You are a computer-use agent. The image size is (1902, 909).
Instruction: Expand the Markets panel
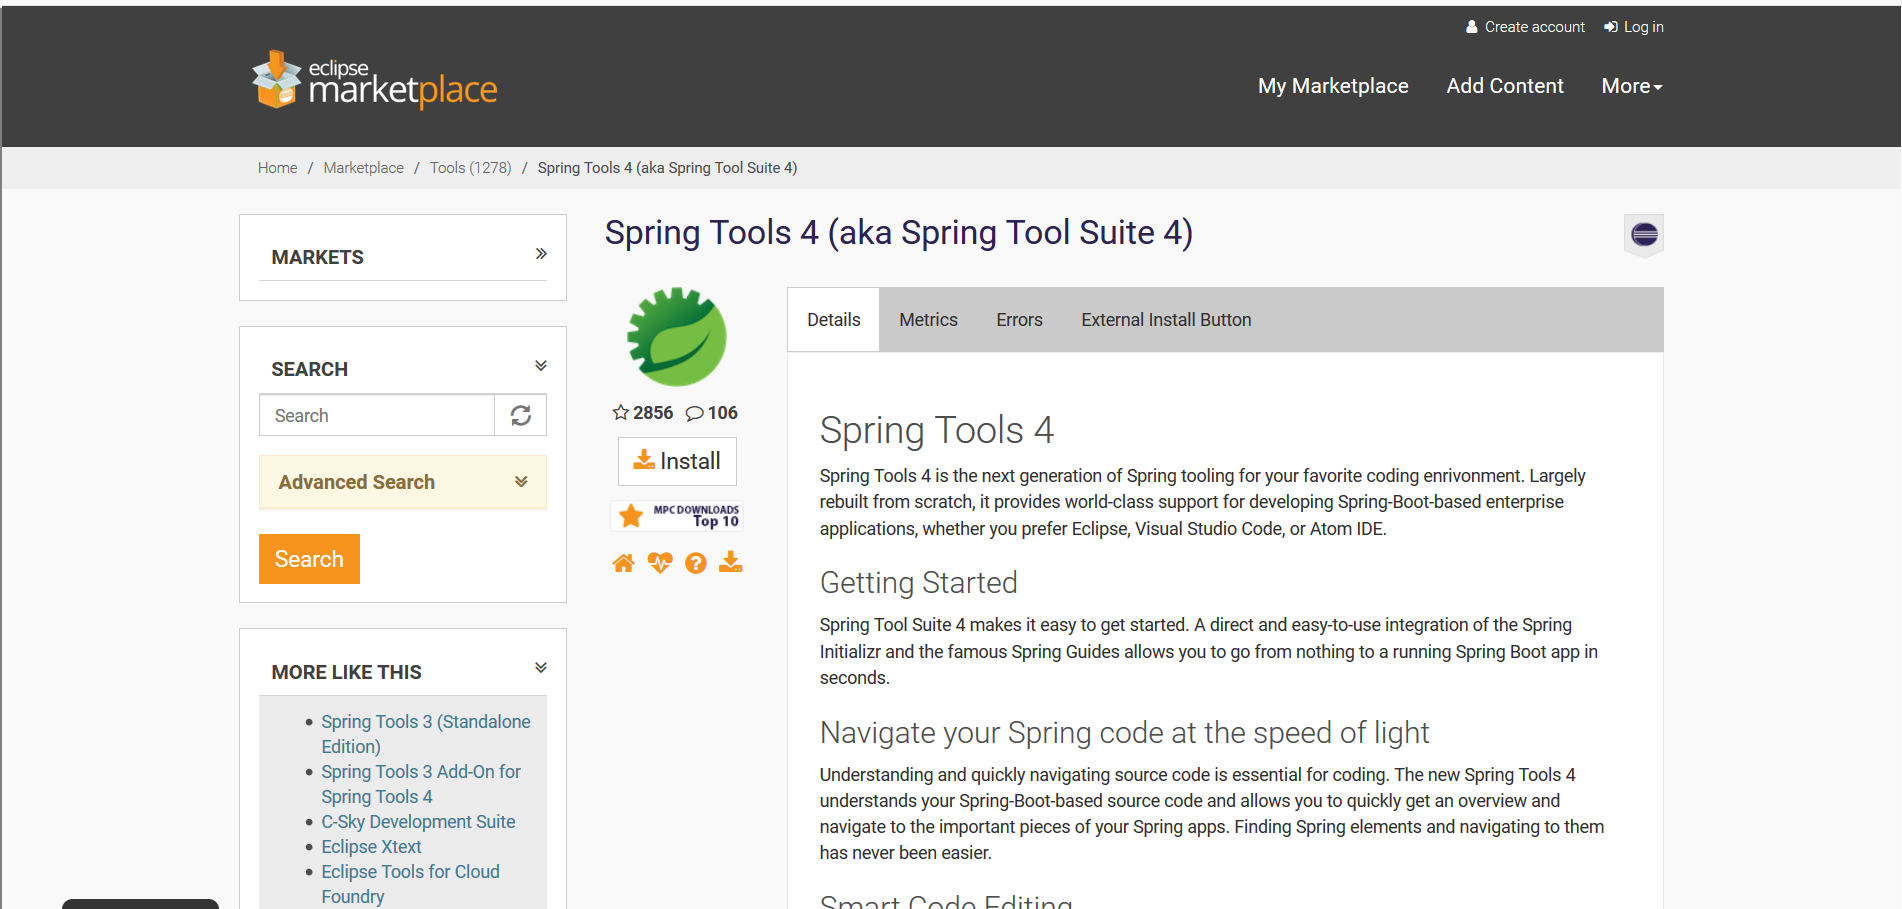(x=541, y=254)
